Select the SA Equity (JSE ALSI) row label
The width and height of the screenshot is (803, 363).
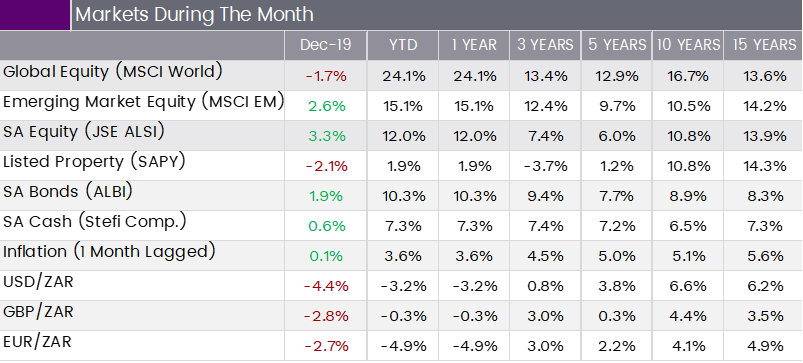84,132
